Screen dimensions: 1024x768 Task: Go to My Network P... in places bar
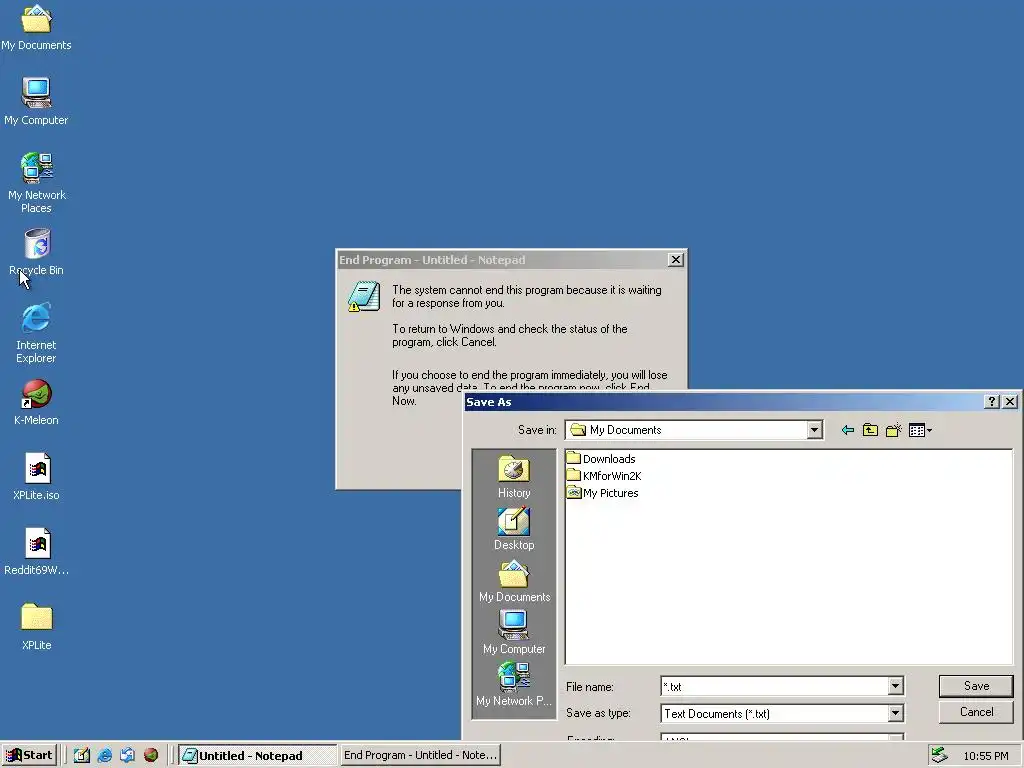[x=514, y=684]
